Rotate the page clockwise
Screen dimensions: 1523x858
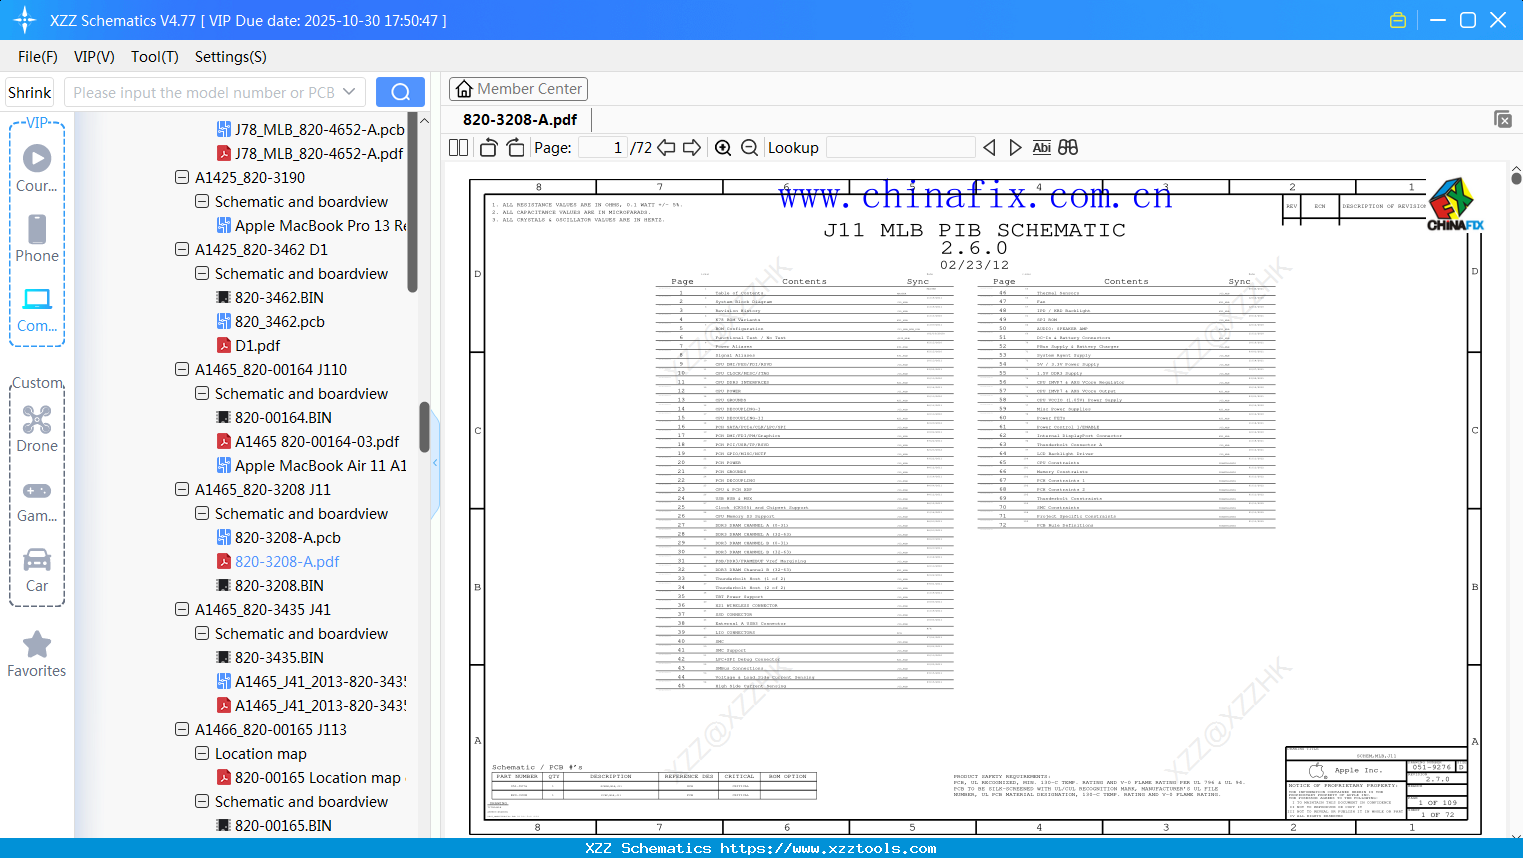click(x=515, y=147)
